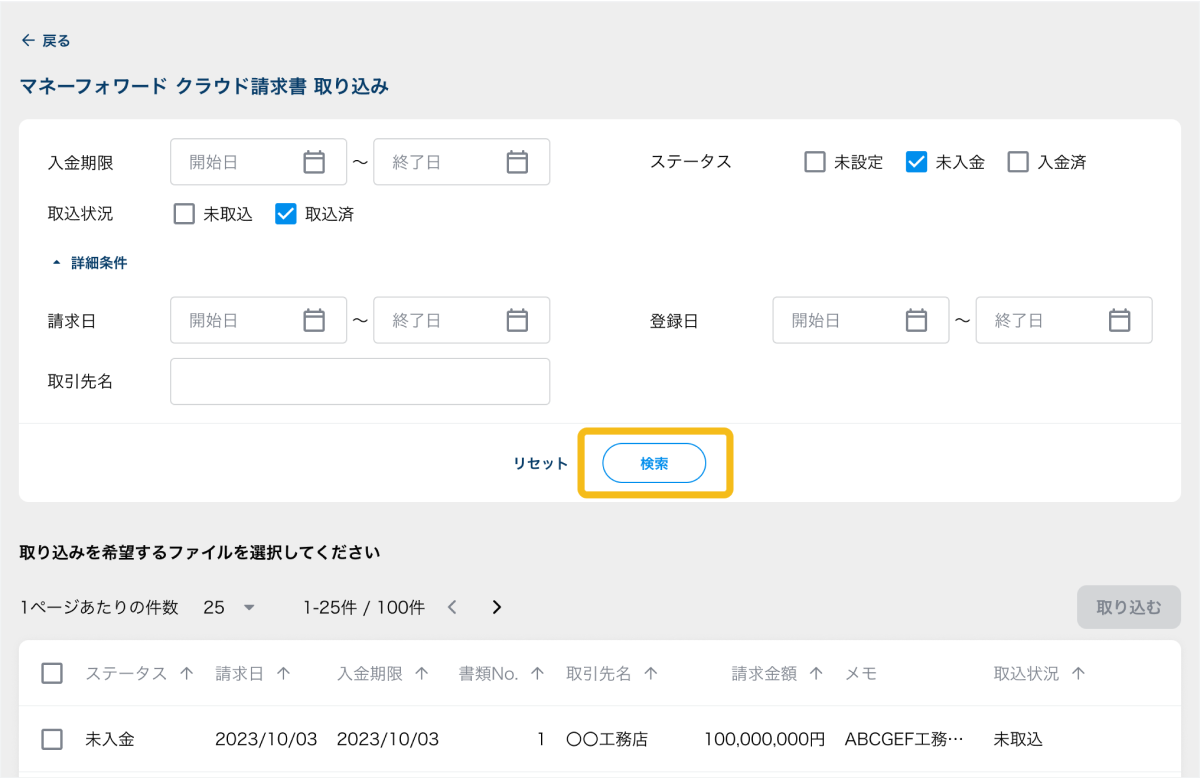Sort table by 請求金額 arrow
The image size is (1200, 778).
click(x=816, y=674)
